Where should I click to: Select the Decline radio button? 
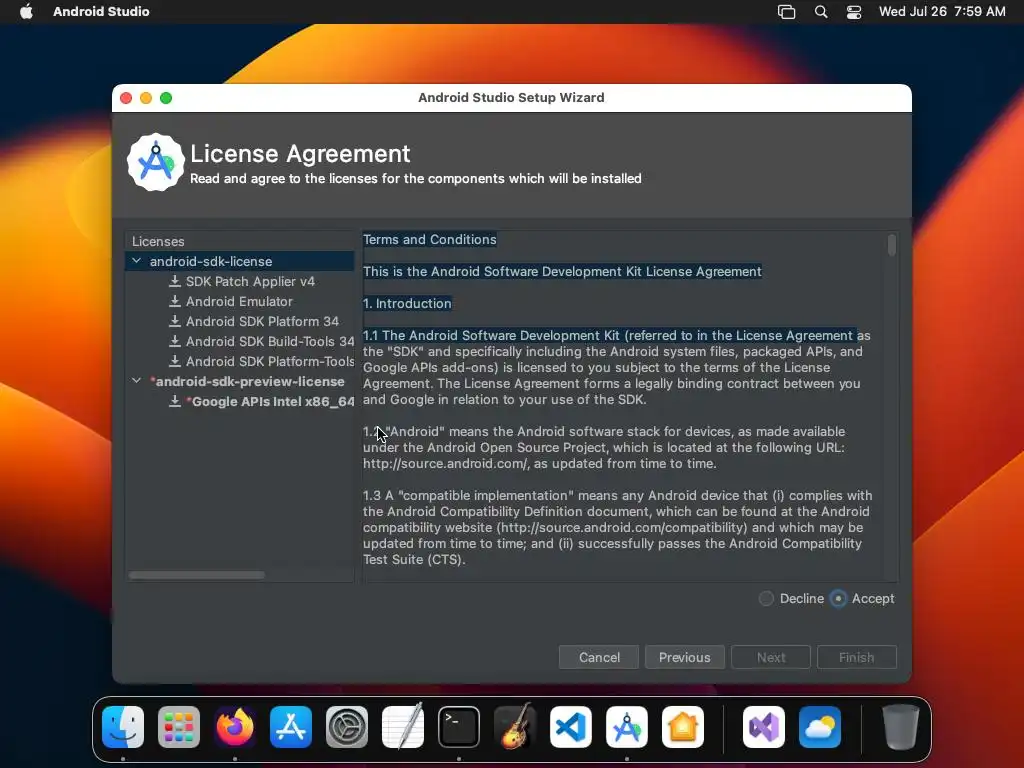766,598
